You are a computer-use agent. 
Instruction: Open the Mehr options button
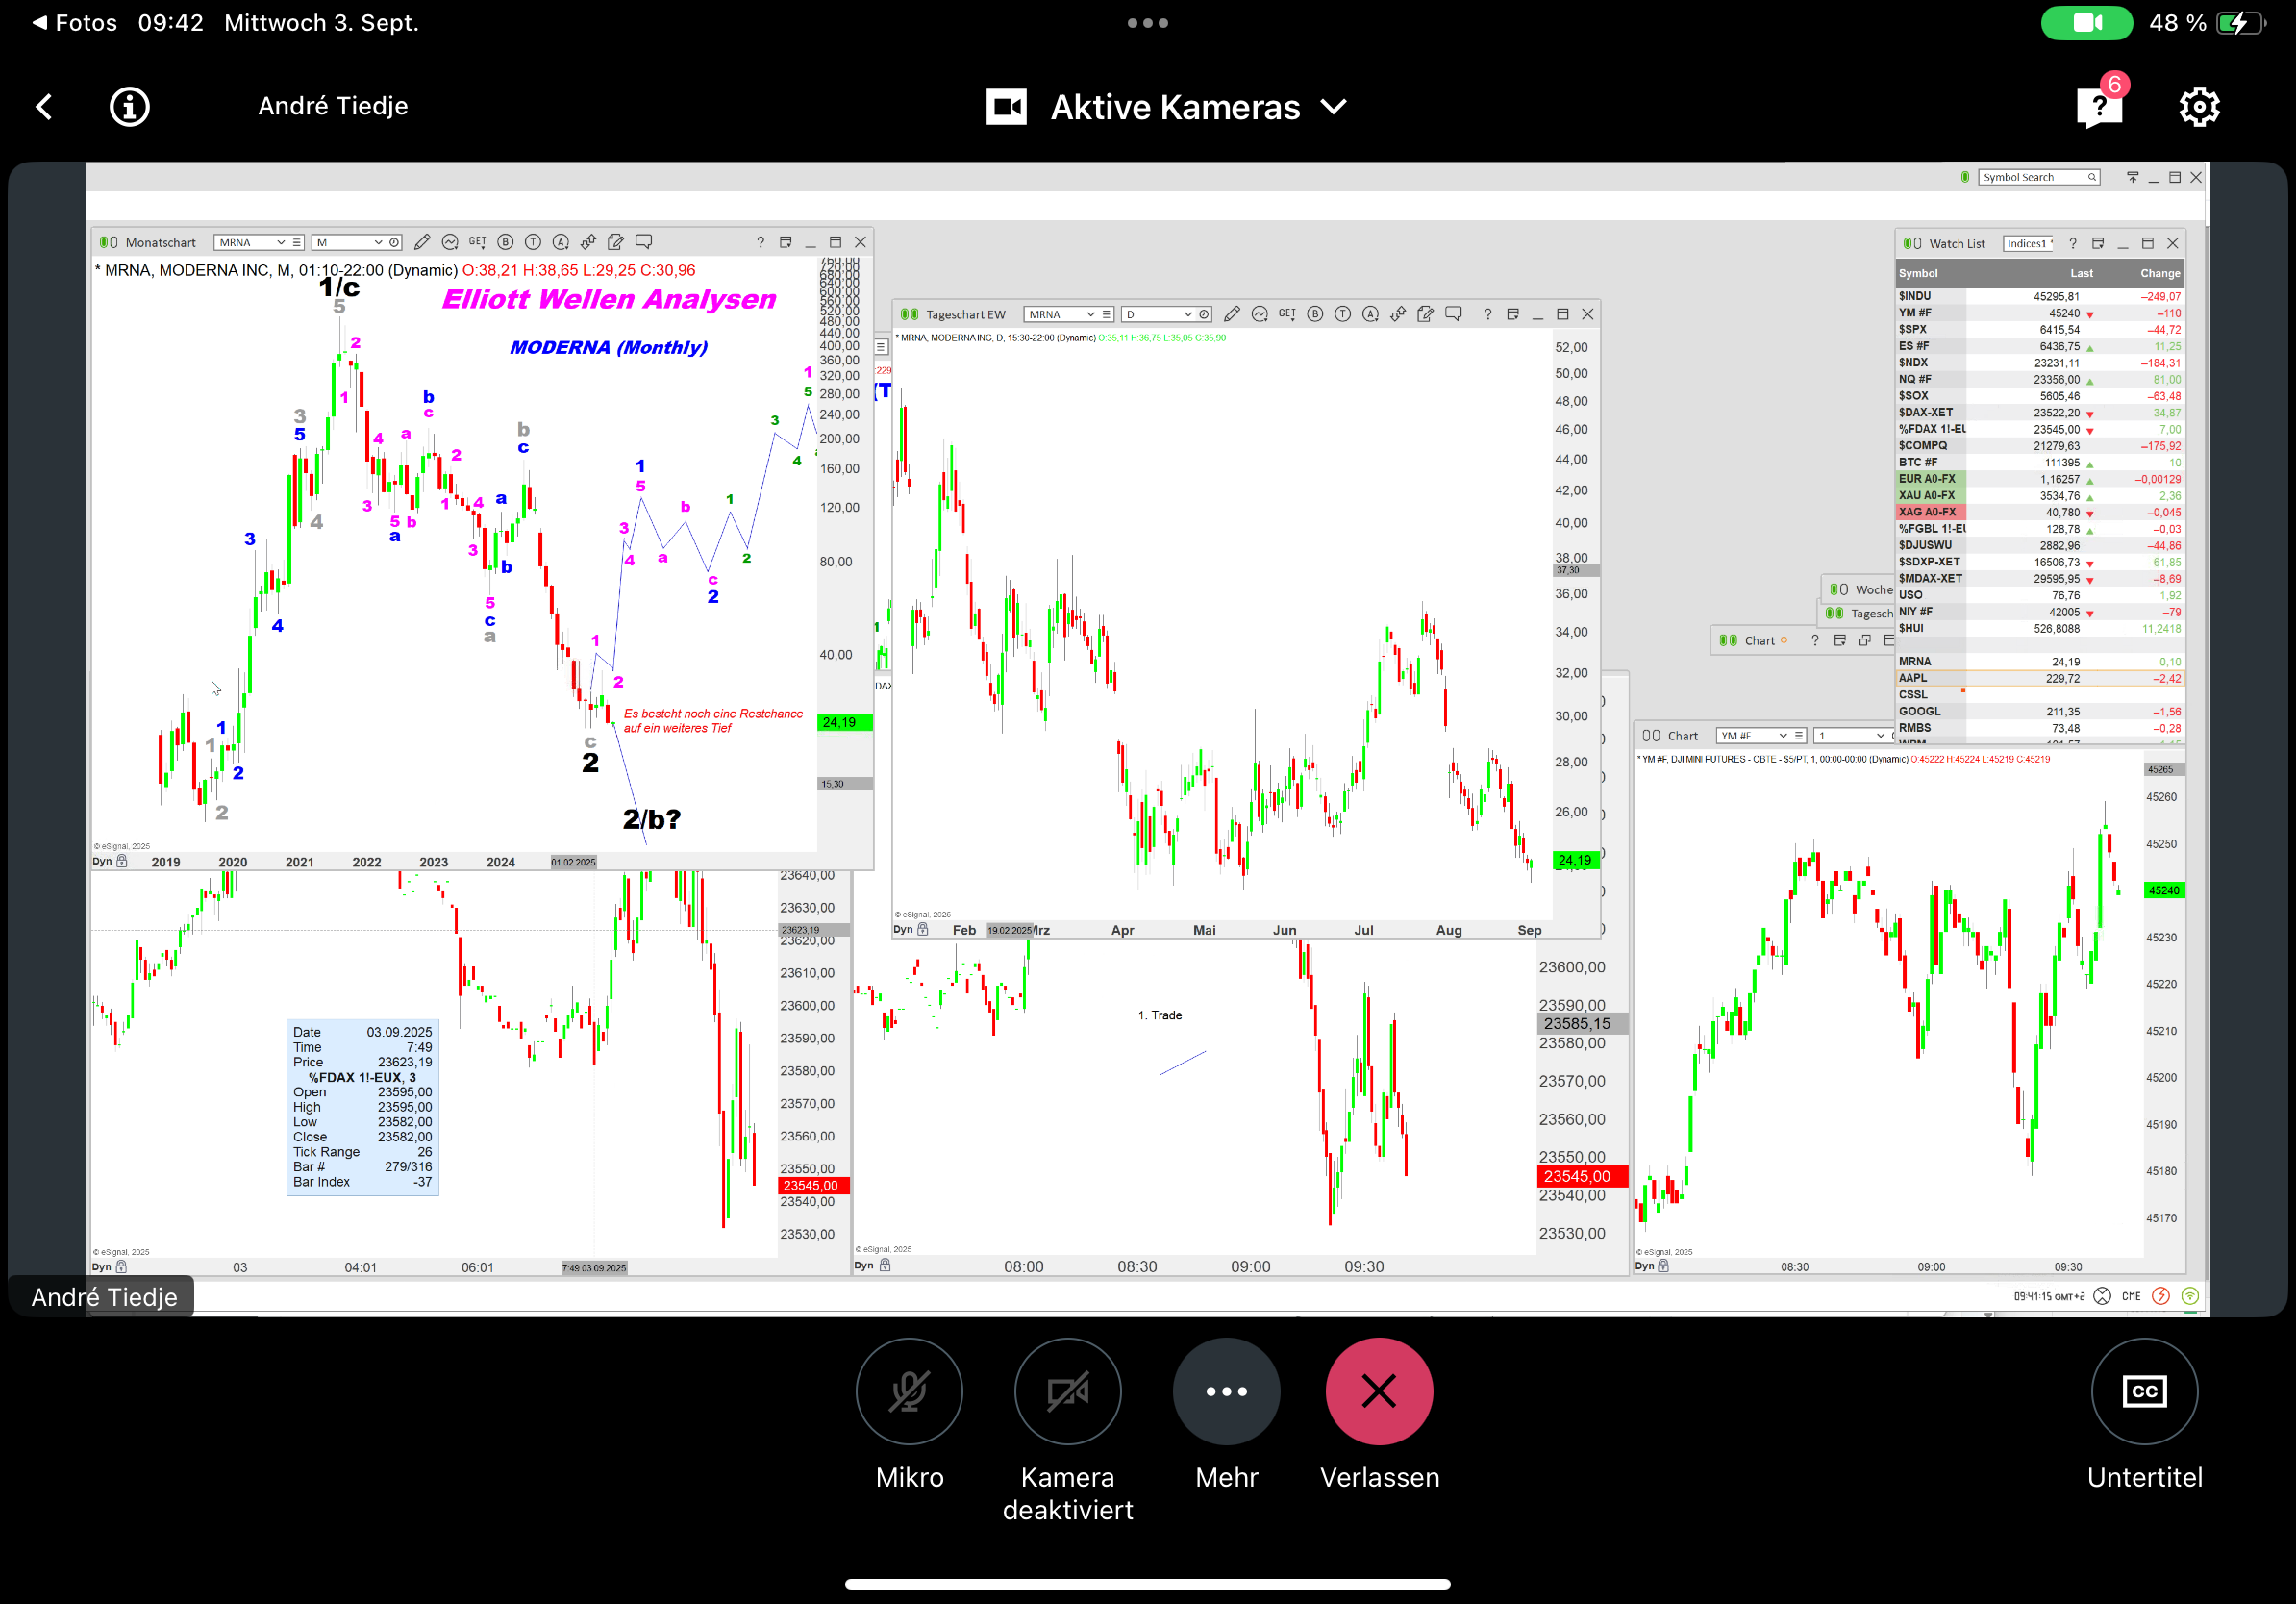click(x=1226, y=1391)
